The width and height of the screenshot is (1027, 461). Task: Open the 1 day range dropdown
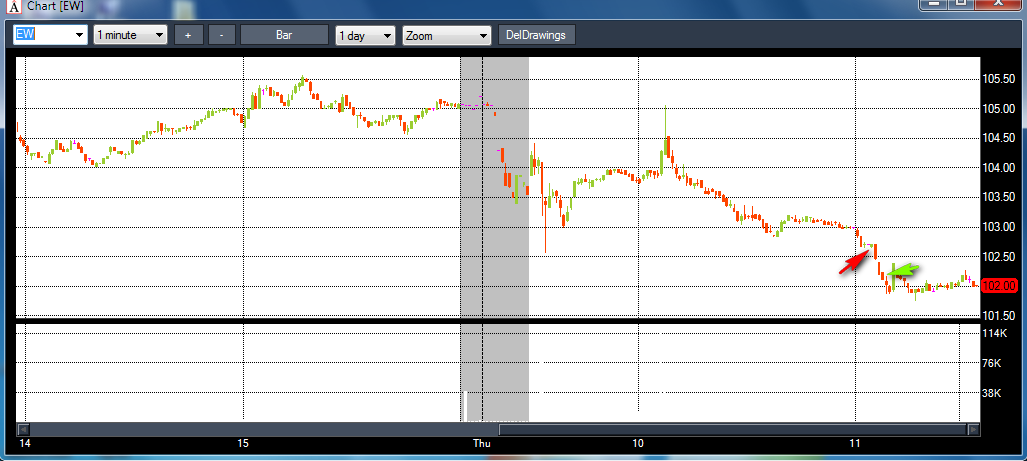[387, 36]
